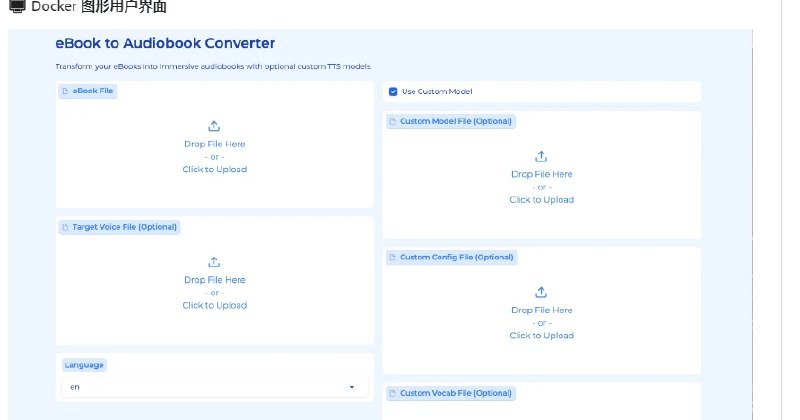Click 'Click to Upload' in Custom Config File box
The height and width of the screenshot is (420, 800).
541,335
